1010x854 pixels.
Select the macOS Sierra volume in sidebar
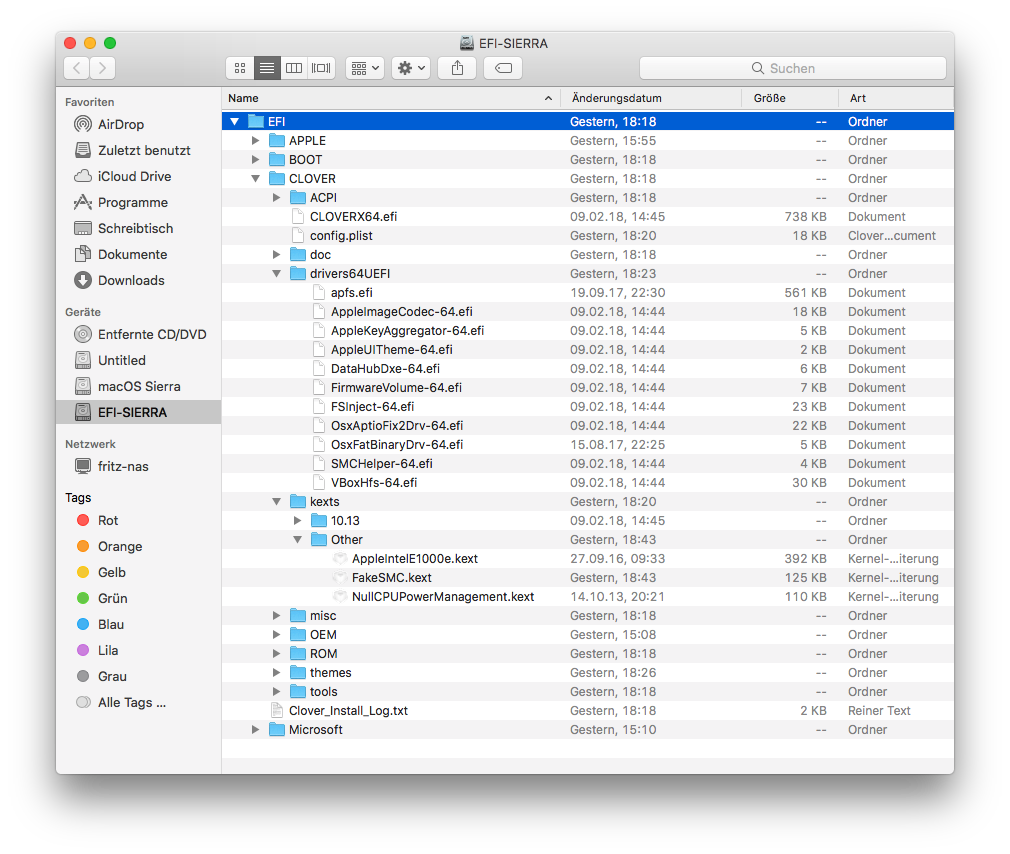click(x=138, y=386)
